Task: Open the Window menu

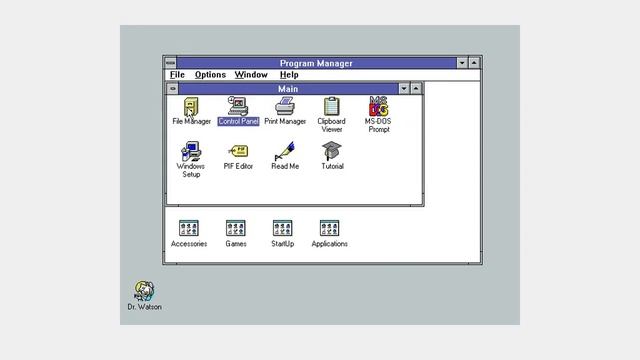Action: pyautogui.click(x=251, y=75)
